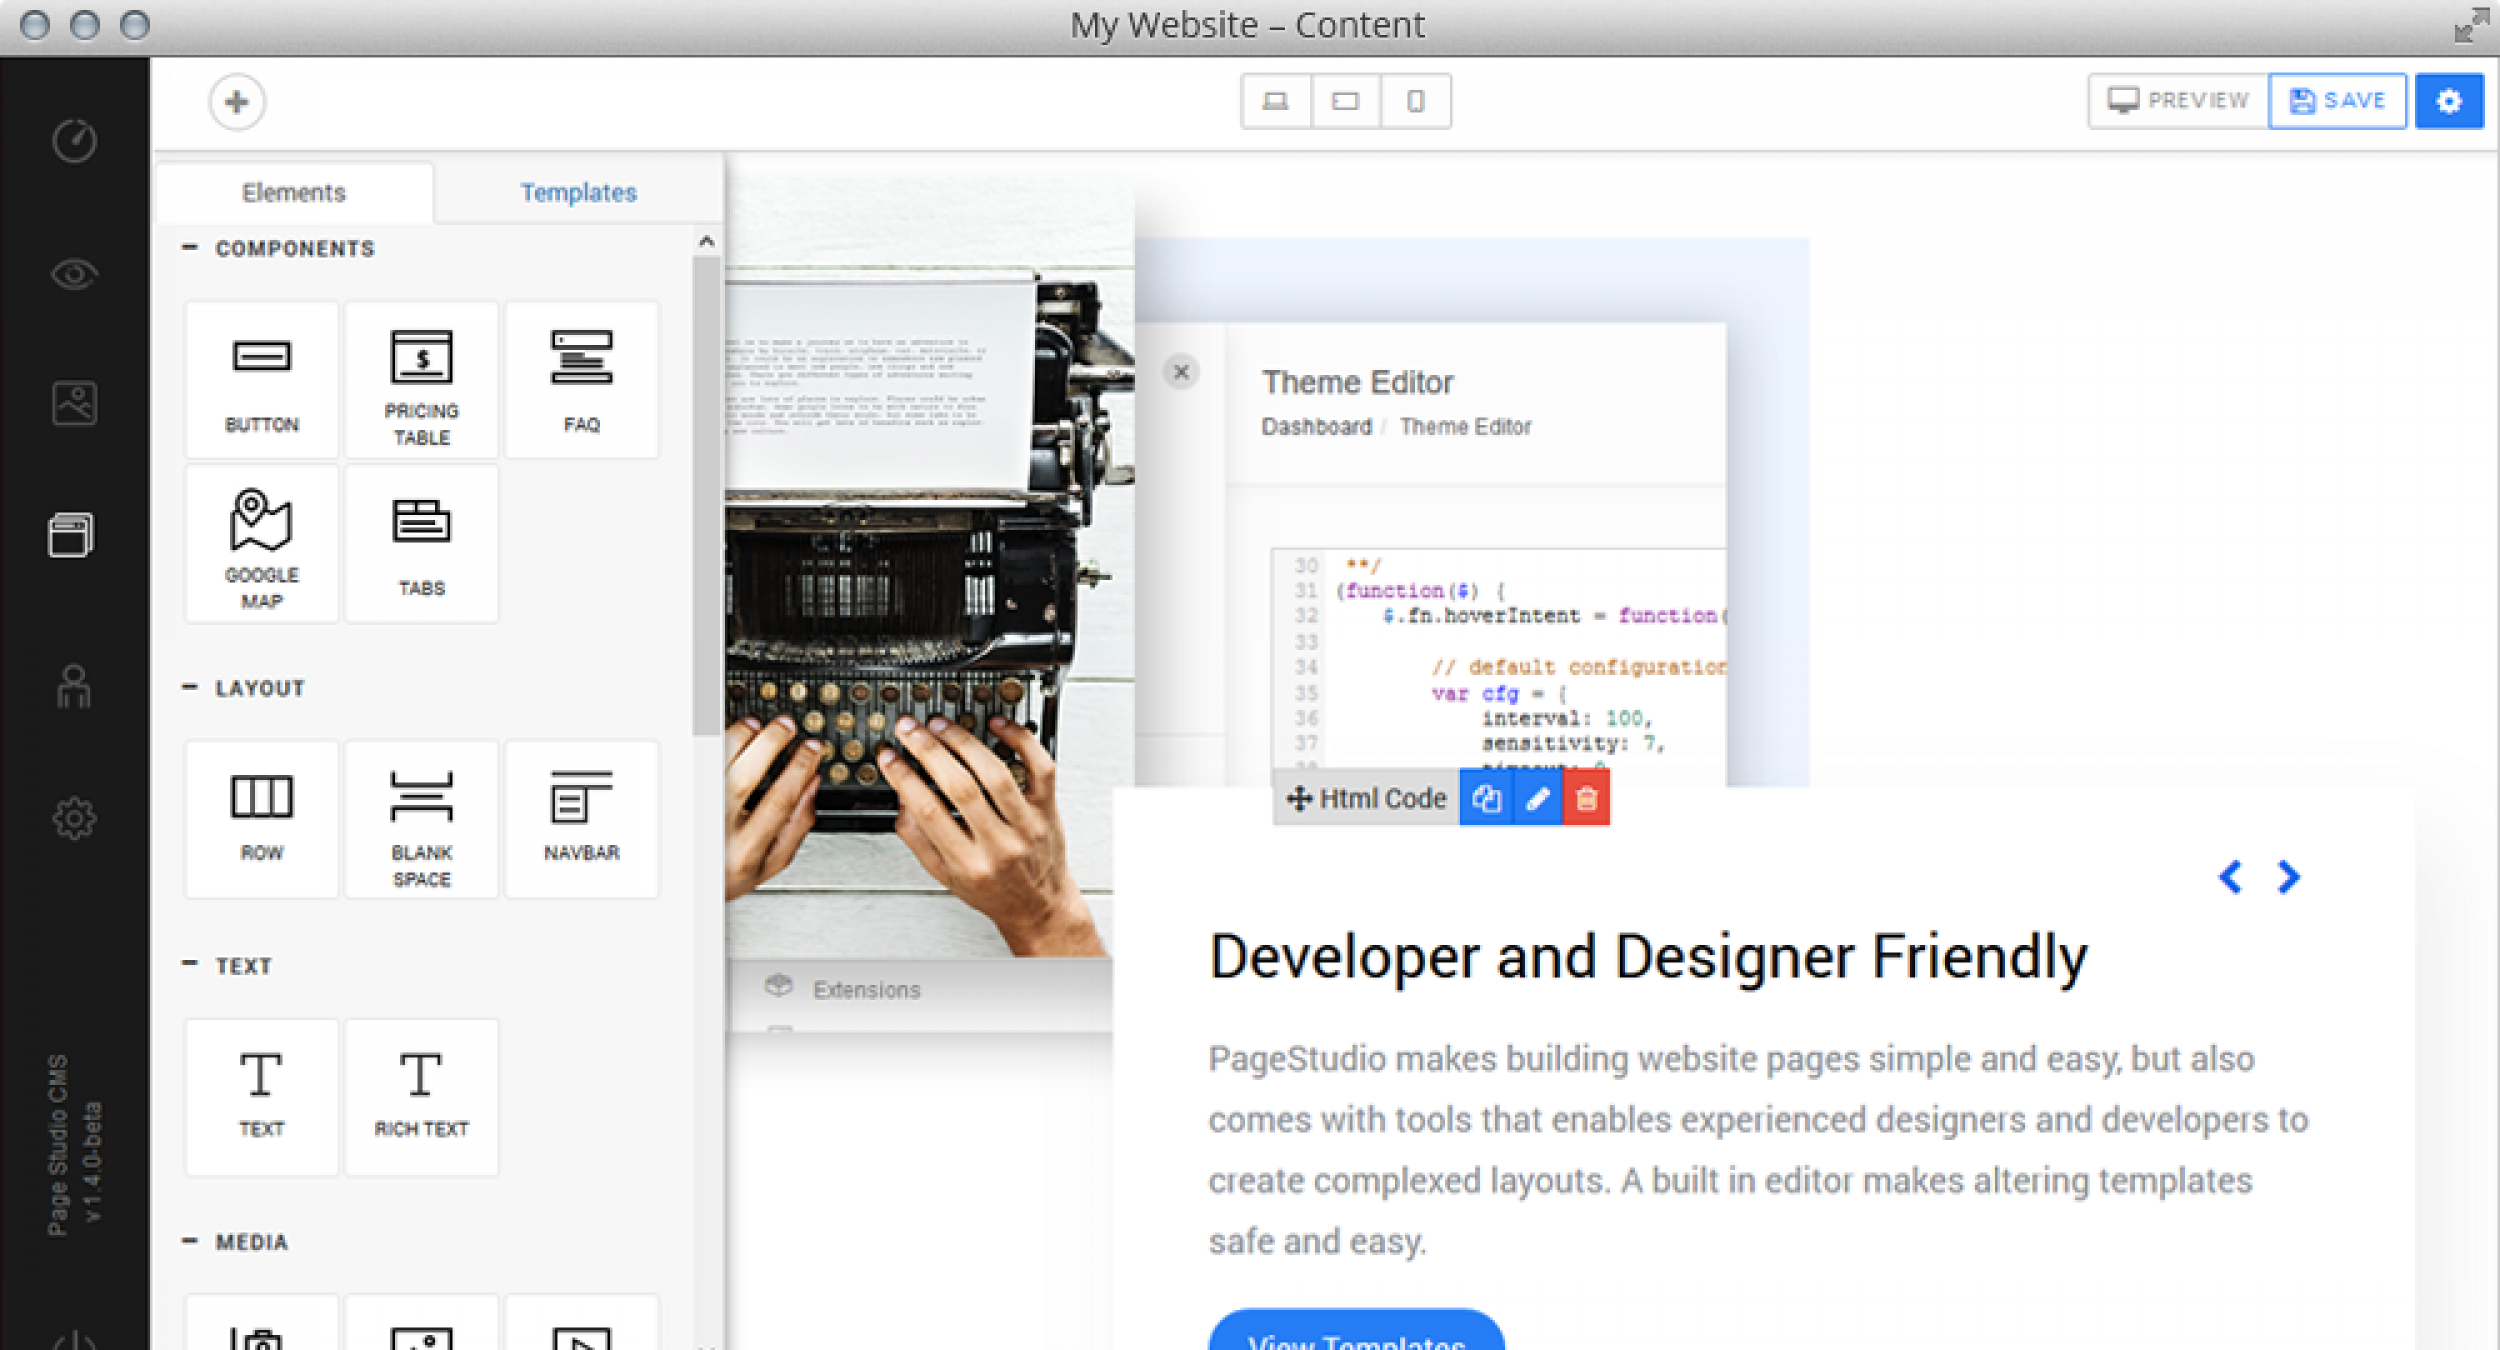This screenshot has width=2500, height=1350.
Task: Delete the Html Code block
Action: pos(1587,798)
